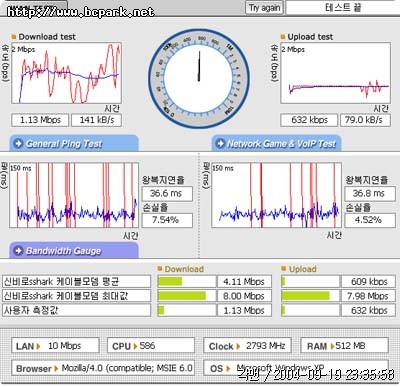This screenshot has height=387, width=400.
Task: Click the 7.98 Mbps upload progress bar
Action: pyautogui.click(x=310, y=296)
